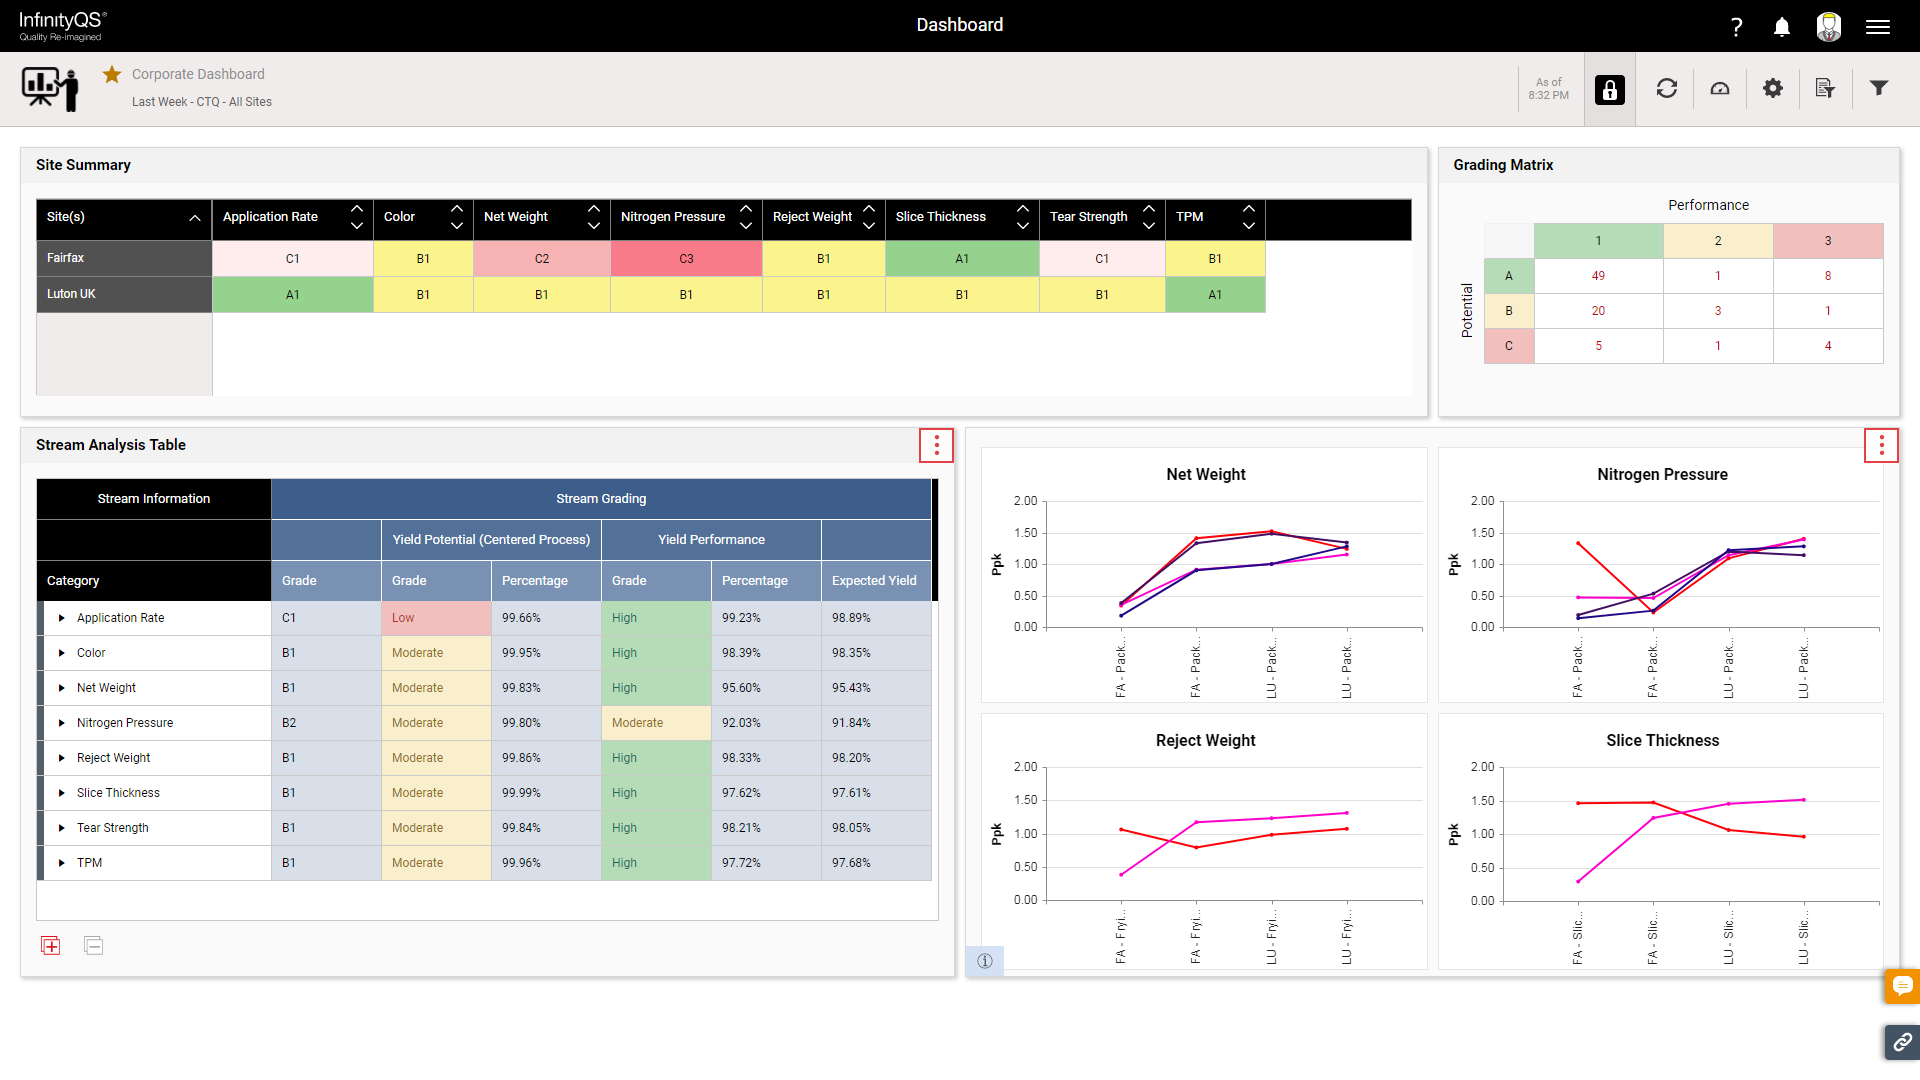Click Nitrogen Pressure expected yield 91.84%
Viewport: 1920px width, 1080px height.
click(x=876, y=723)
